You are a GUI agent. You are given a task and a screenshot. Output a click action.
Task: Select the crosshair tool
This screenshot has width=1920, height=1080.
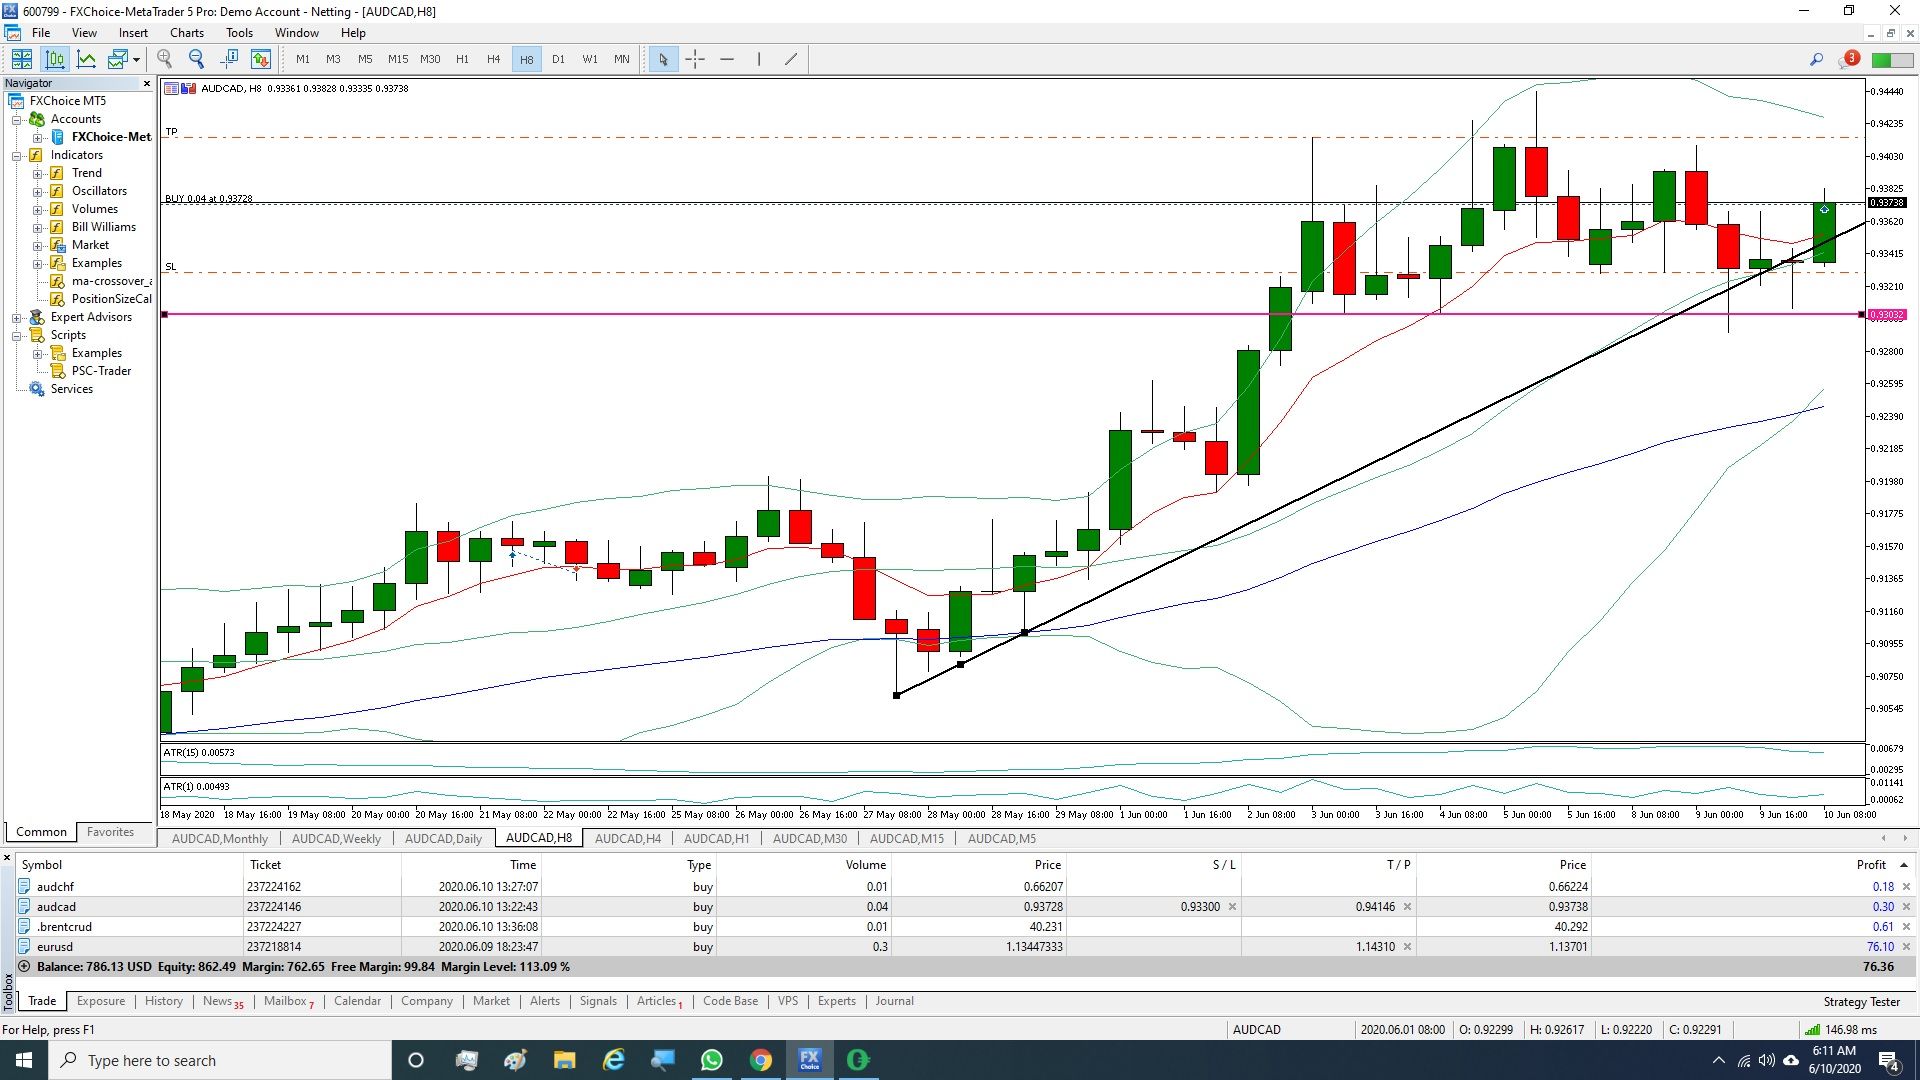[x=695, y=59]
